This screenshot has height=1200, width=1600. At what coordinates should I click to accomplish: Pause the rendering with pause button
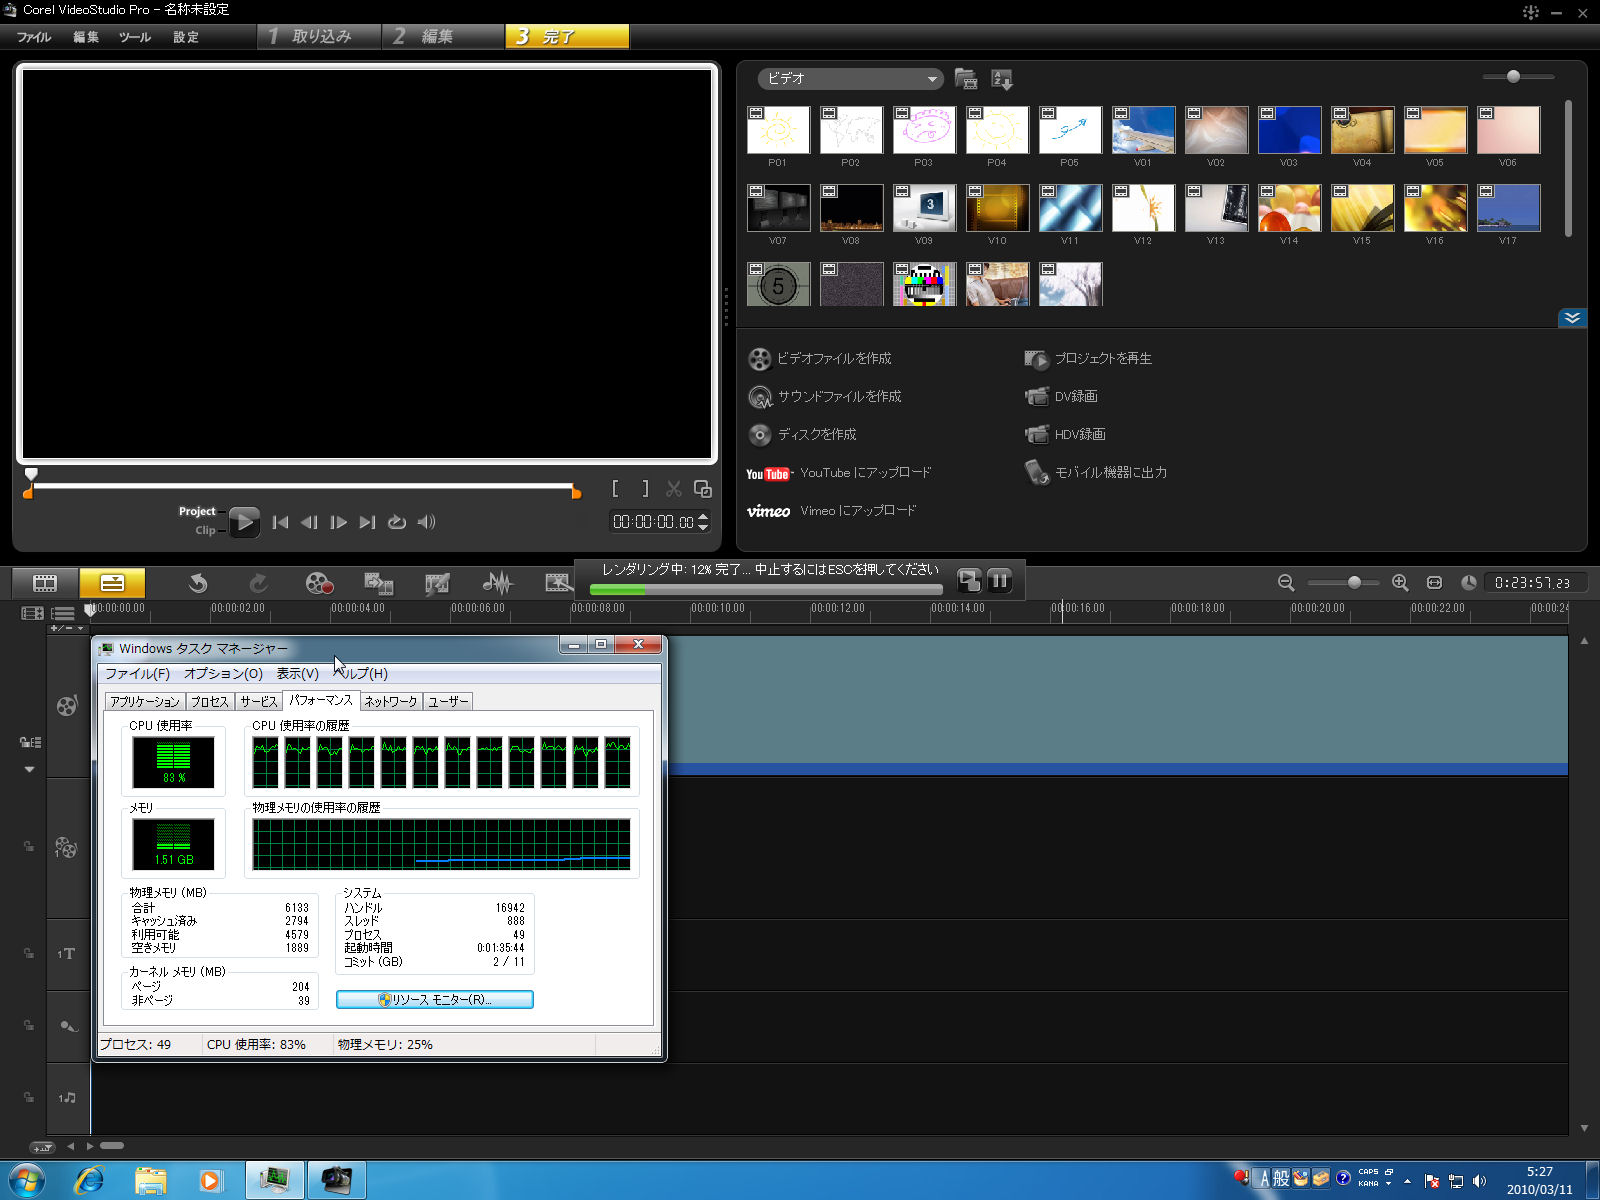click(999, 581)
